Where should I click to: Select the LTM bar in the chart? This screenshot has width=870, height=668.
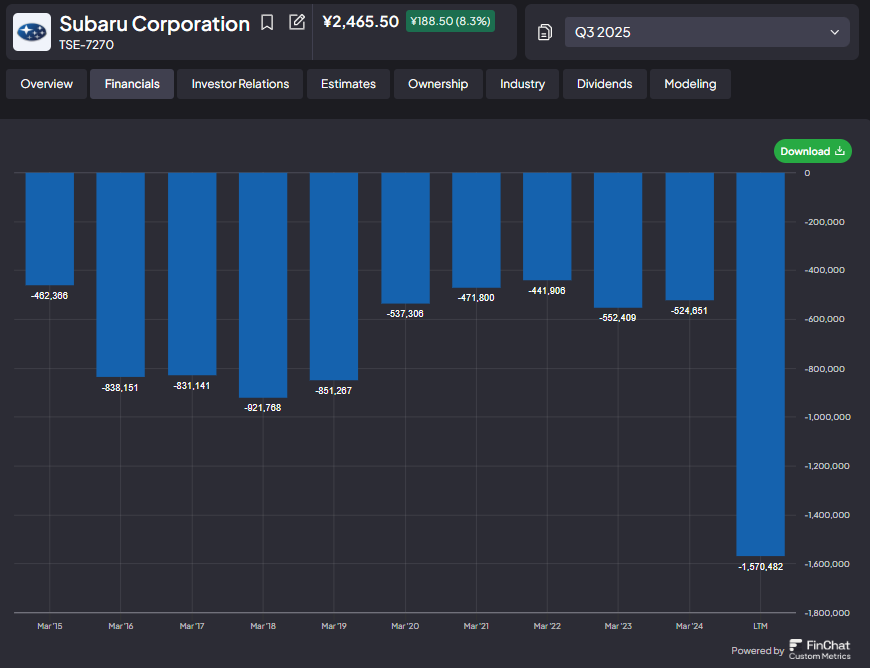click(761, 364)
